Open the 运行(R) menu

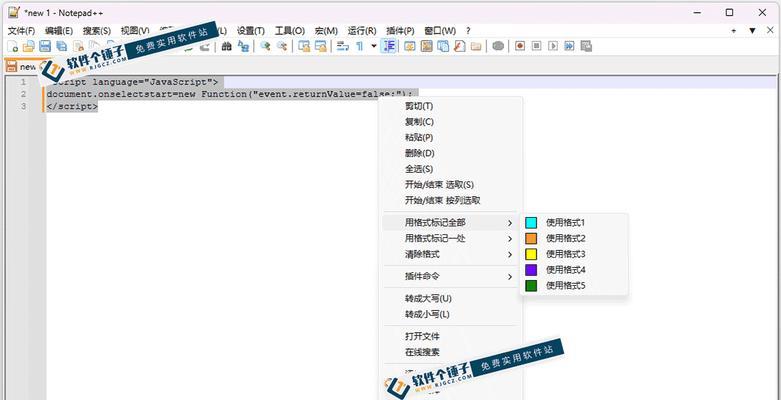pos(362,30)
